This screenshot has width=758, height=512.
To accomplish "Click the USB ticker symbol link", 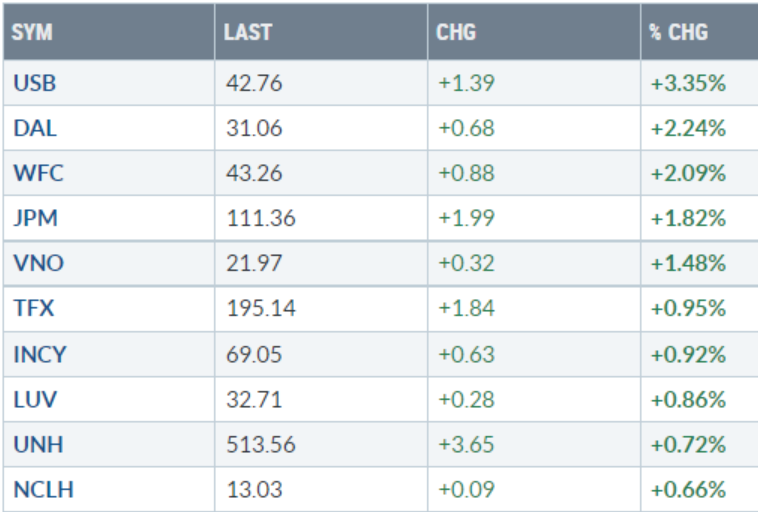I will (x=34, y=84).
